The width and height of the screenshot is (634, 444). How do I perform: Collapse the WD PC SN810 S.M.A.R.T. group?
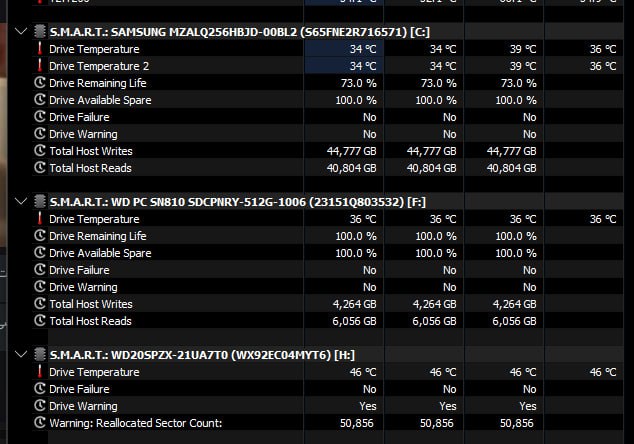click(x=22, y=202)
